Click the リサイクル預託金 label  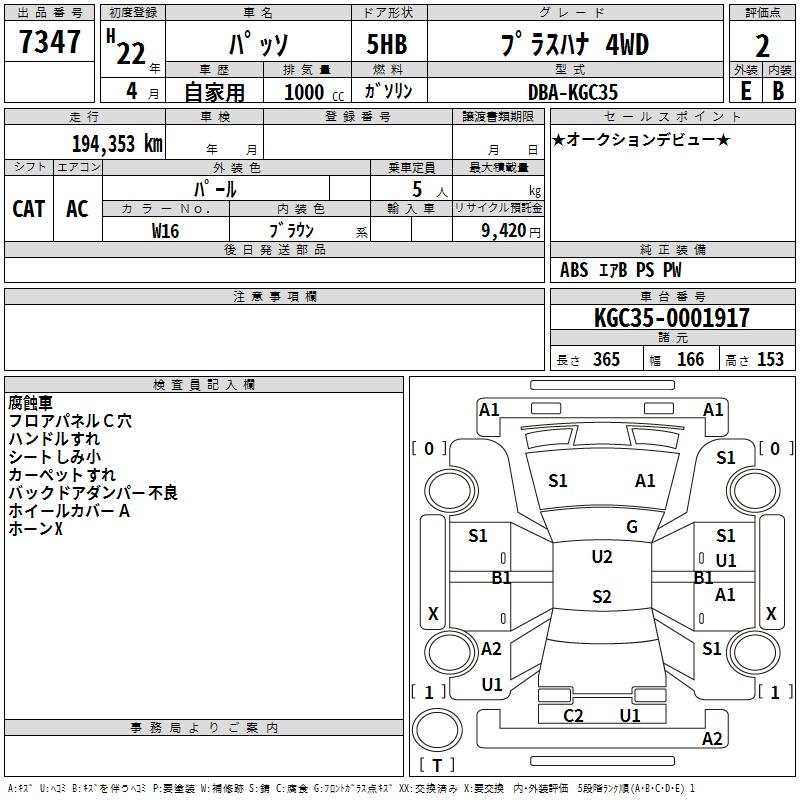coord(498,208)
